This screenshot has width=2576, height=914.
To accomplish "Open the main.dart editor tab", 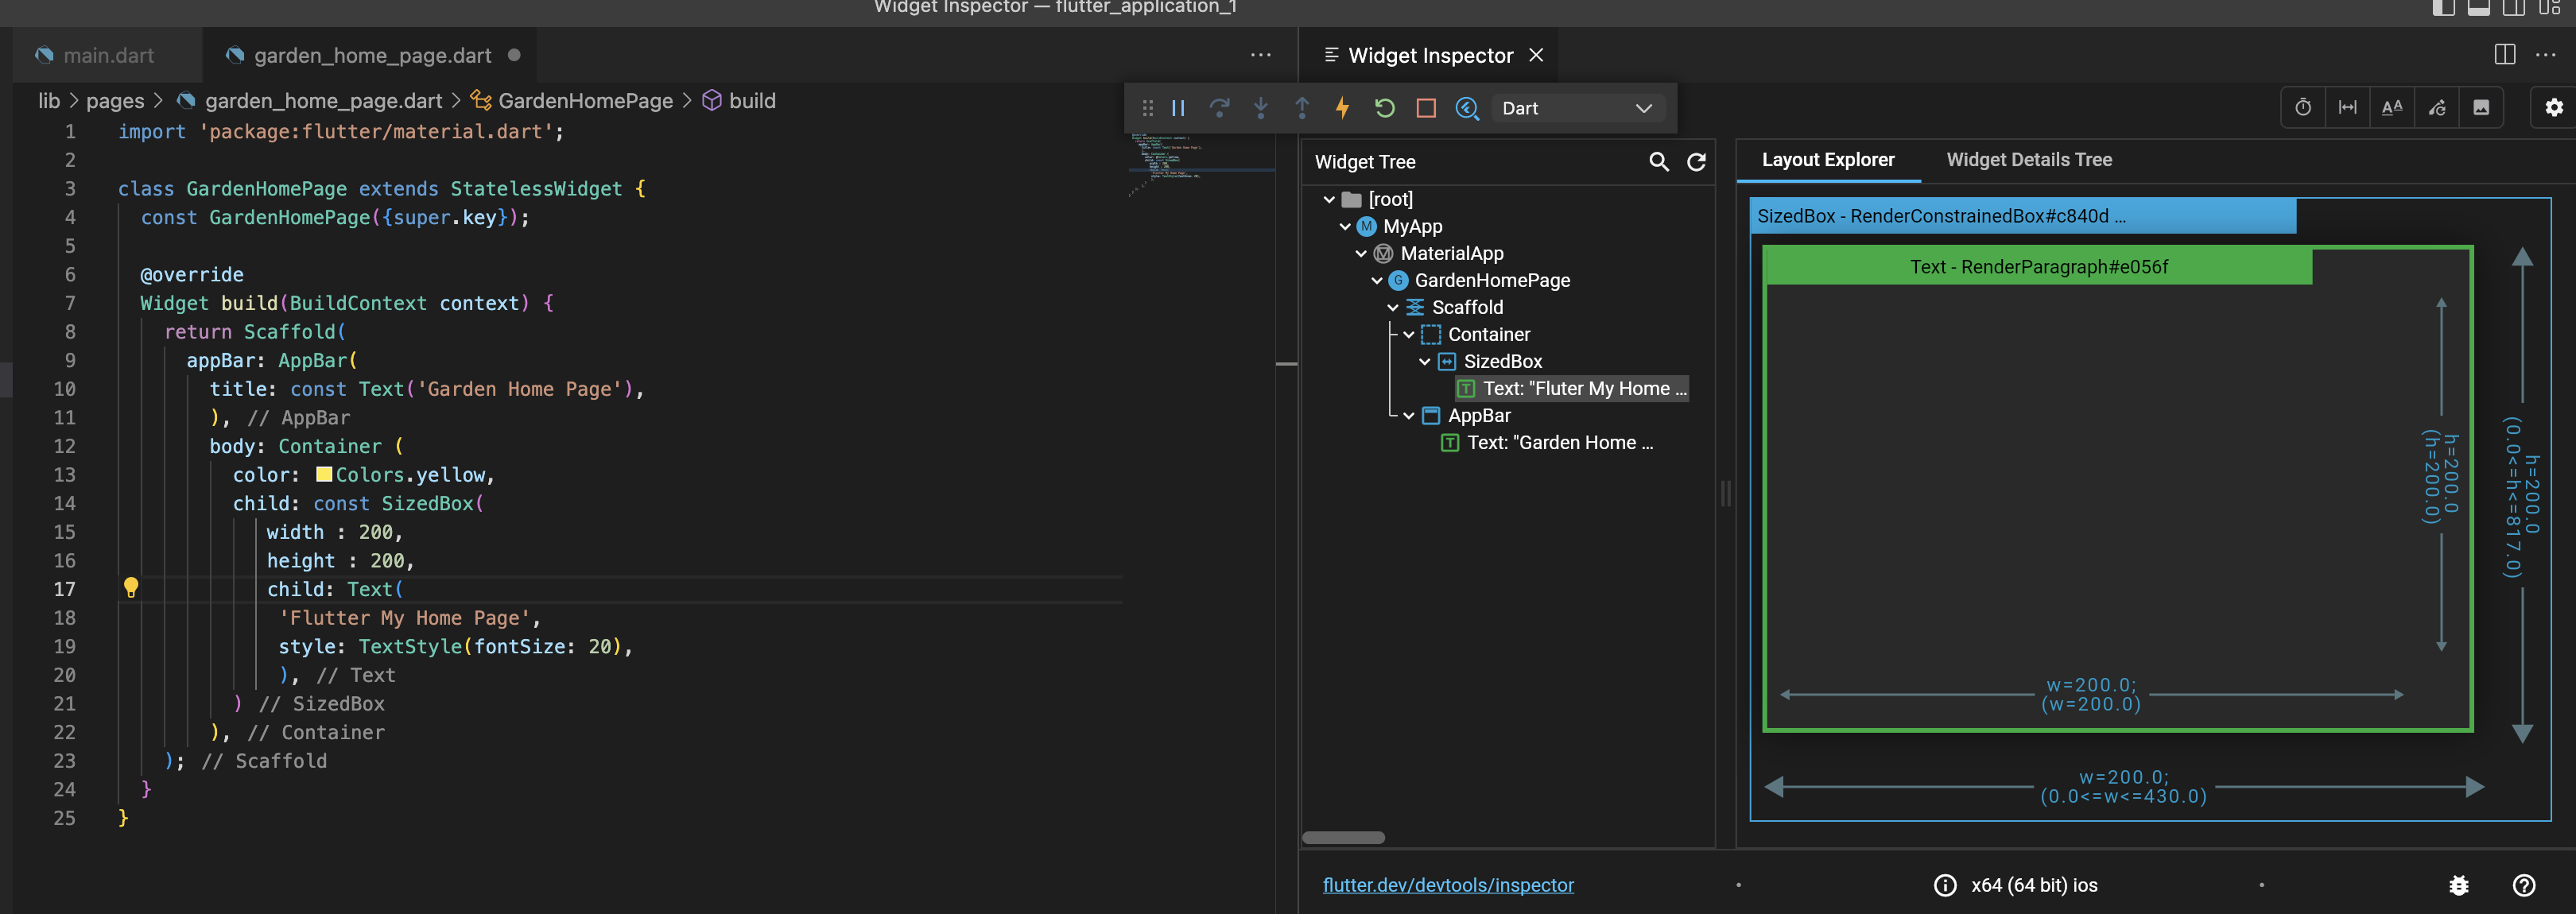I will tap(108, 56).
